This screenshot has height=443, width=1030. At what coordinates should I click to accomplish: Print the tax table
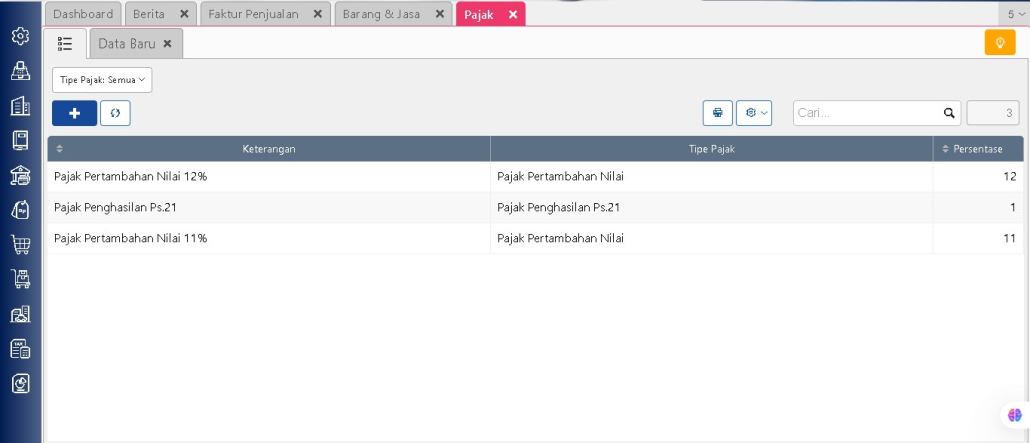(717, 113)
